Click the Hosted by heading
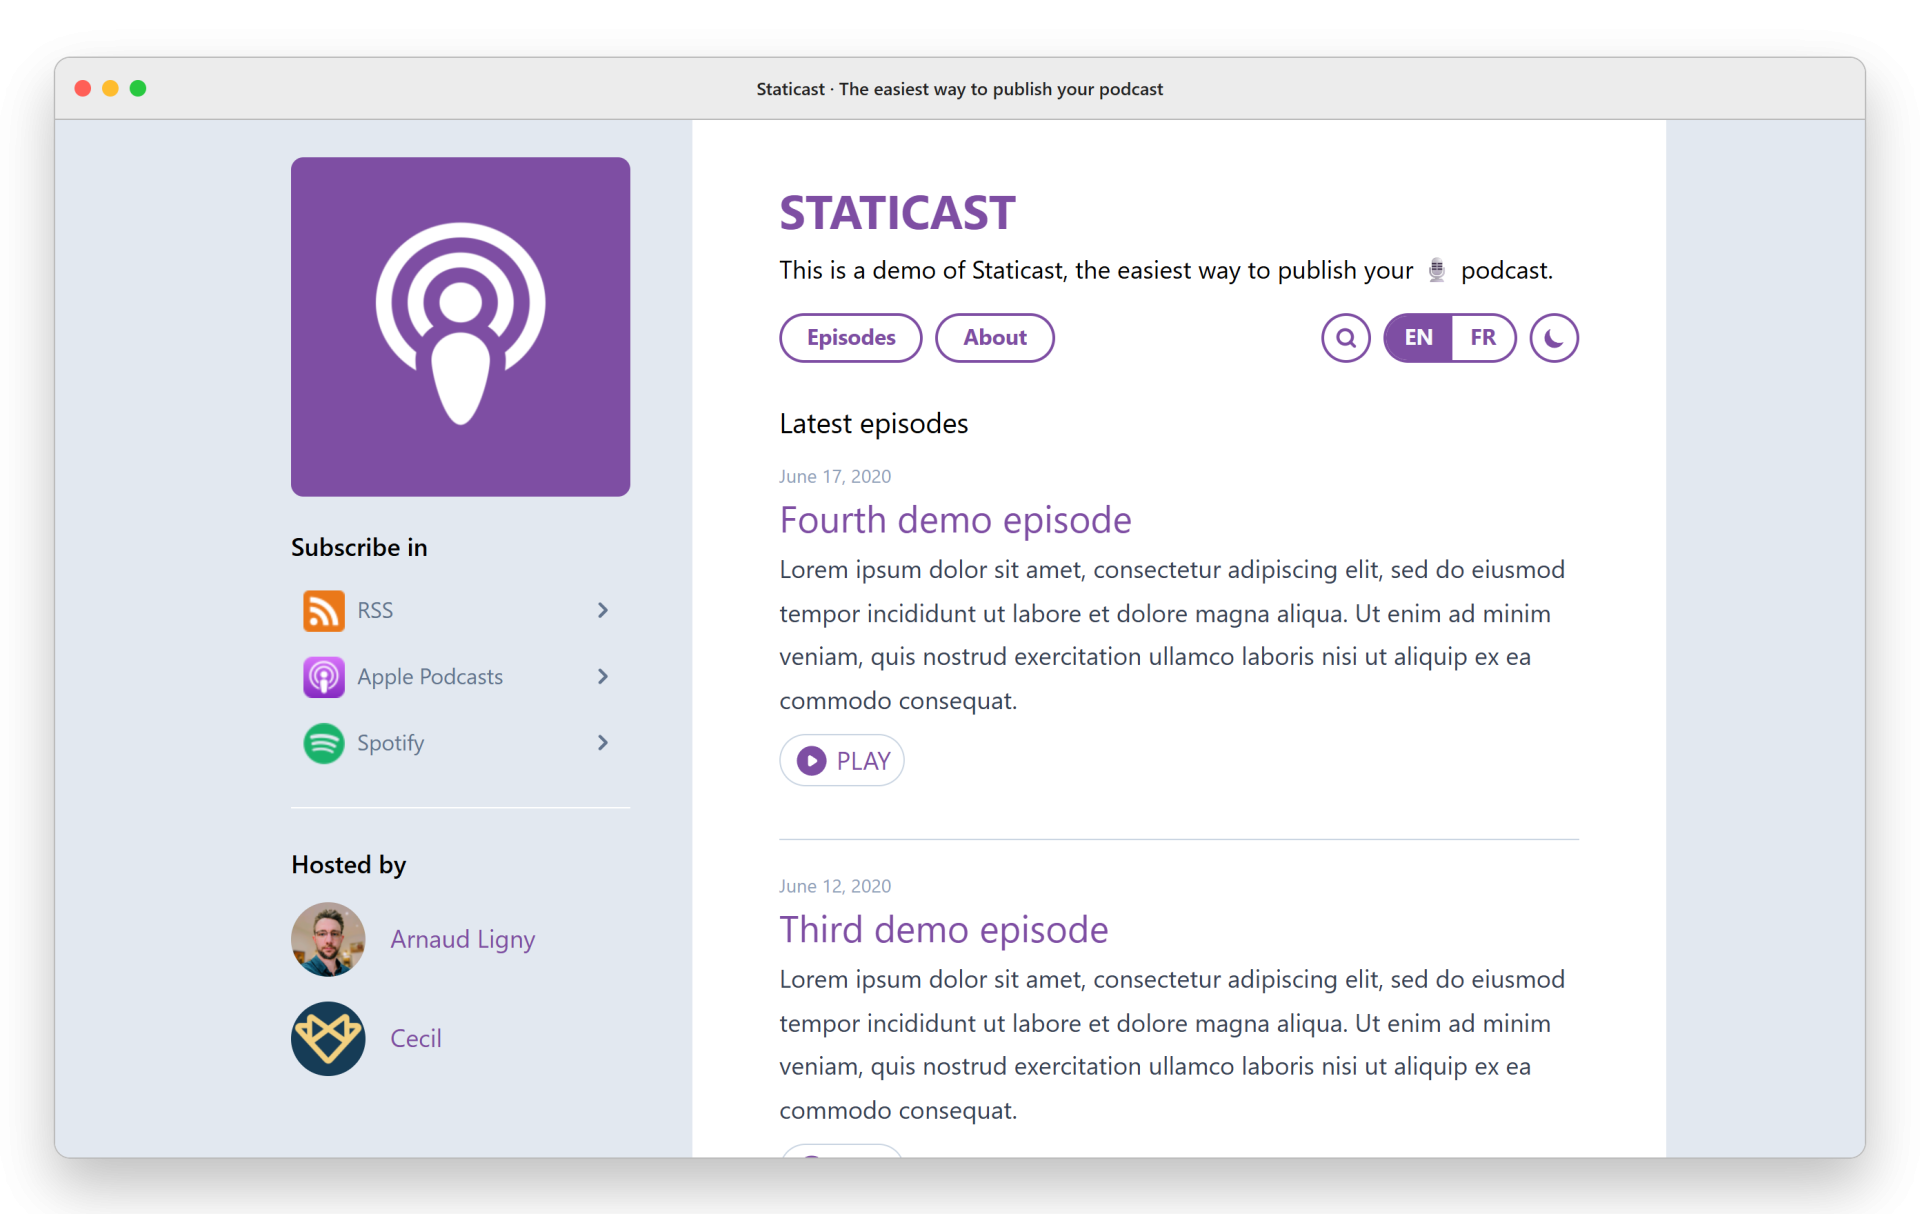Image resolution: width=1920 pixels, height=1214 pixels. pyautogui.click(x=349, y=865)
